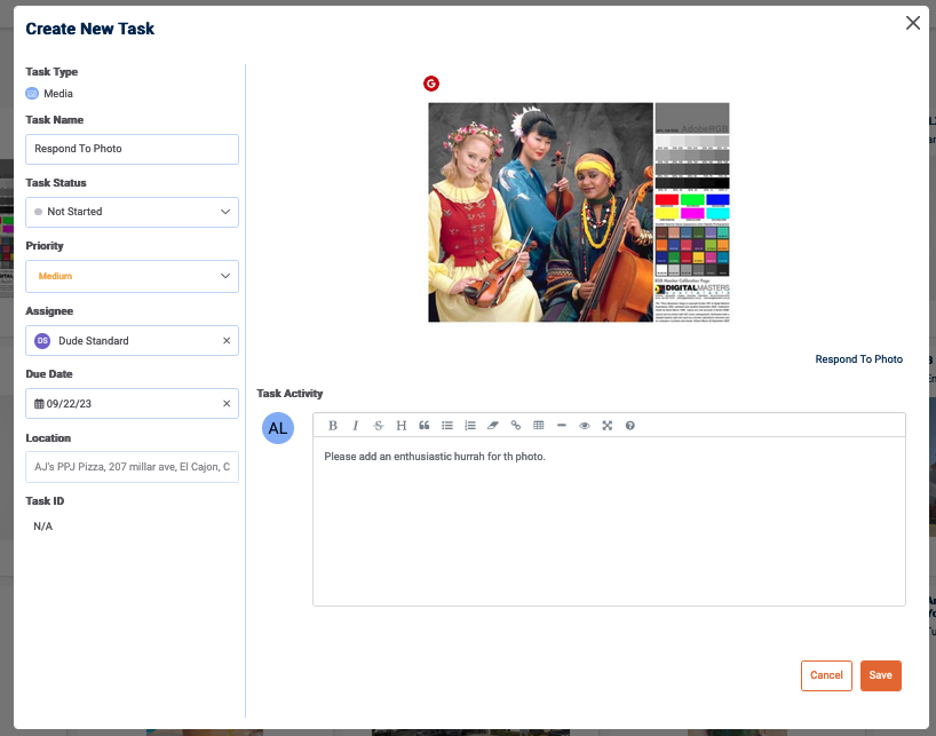Click the Save button
This screenshot has height=736, width=936.
coord(880,675)
